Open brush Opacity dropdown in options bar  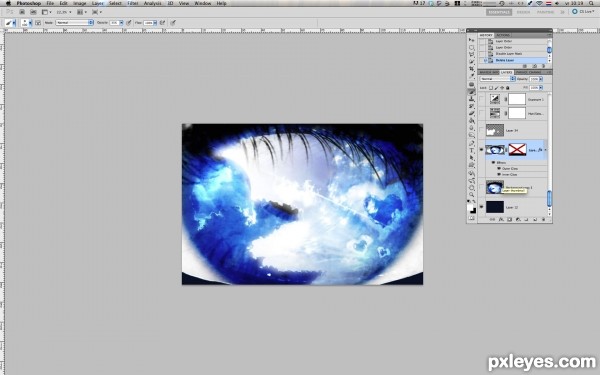point(122,23)
